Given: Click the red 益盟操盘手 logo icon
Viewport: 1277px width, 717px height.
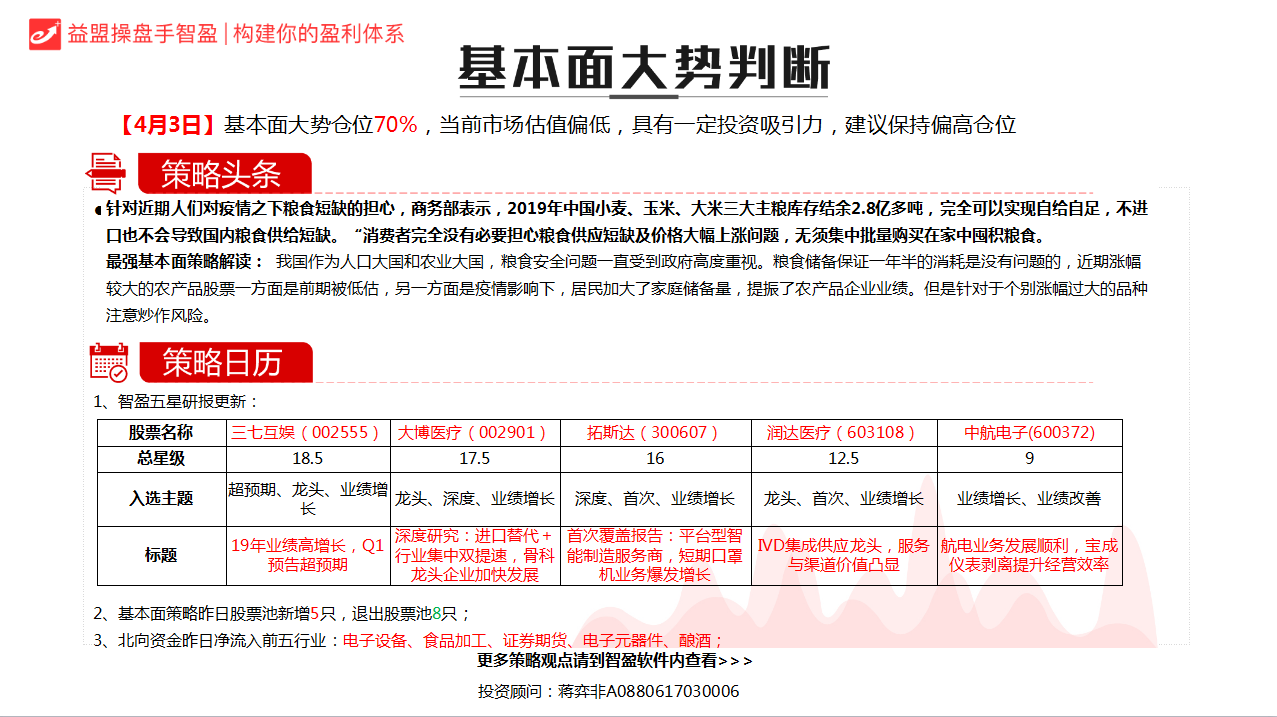Looking at the screenshot, I should (45, 33).
